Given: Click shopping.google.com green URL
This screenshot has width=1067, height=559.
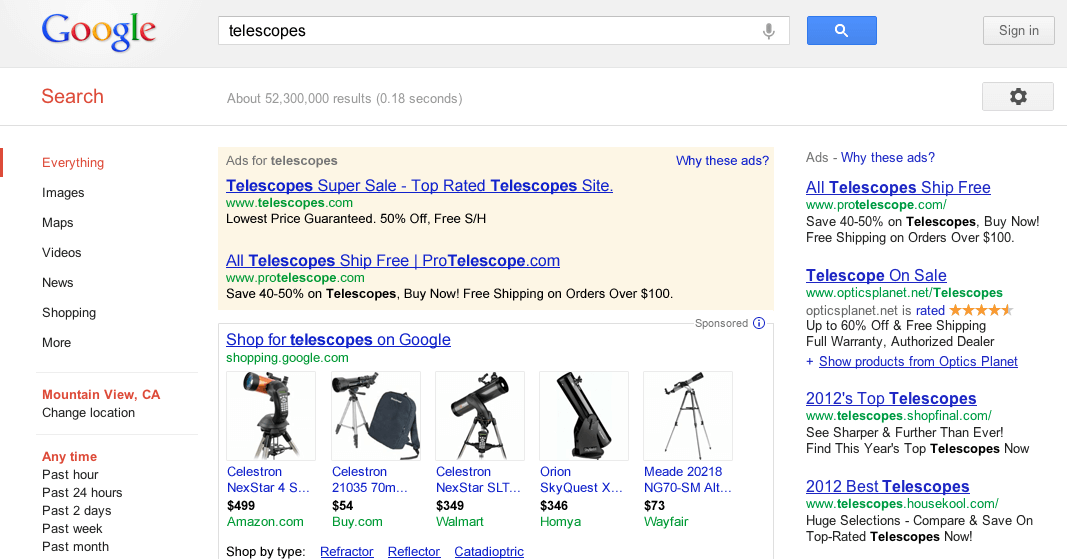Looking at the screenshot, I should (x=287, y=358).
